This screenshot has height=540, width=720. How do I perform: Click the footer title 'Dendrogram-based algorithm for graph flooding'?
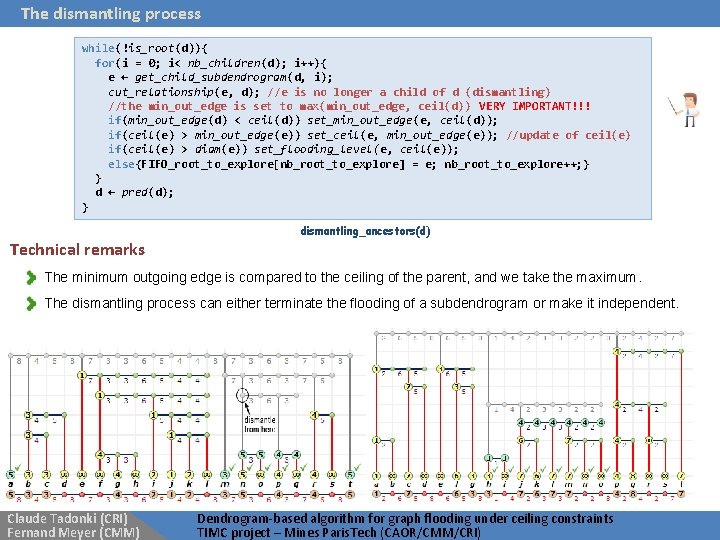[x=405, y=519]
